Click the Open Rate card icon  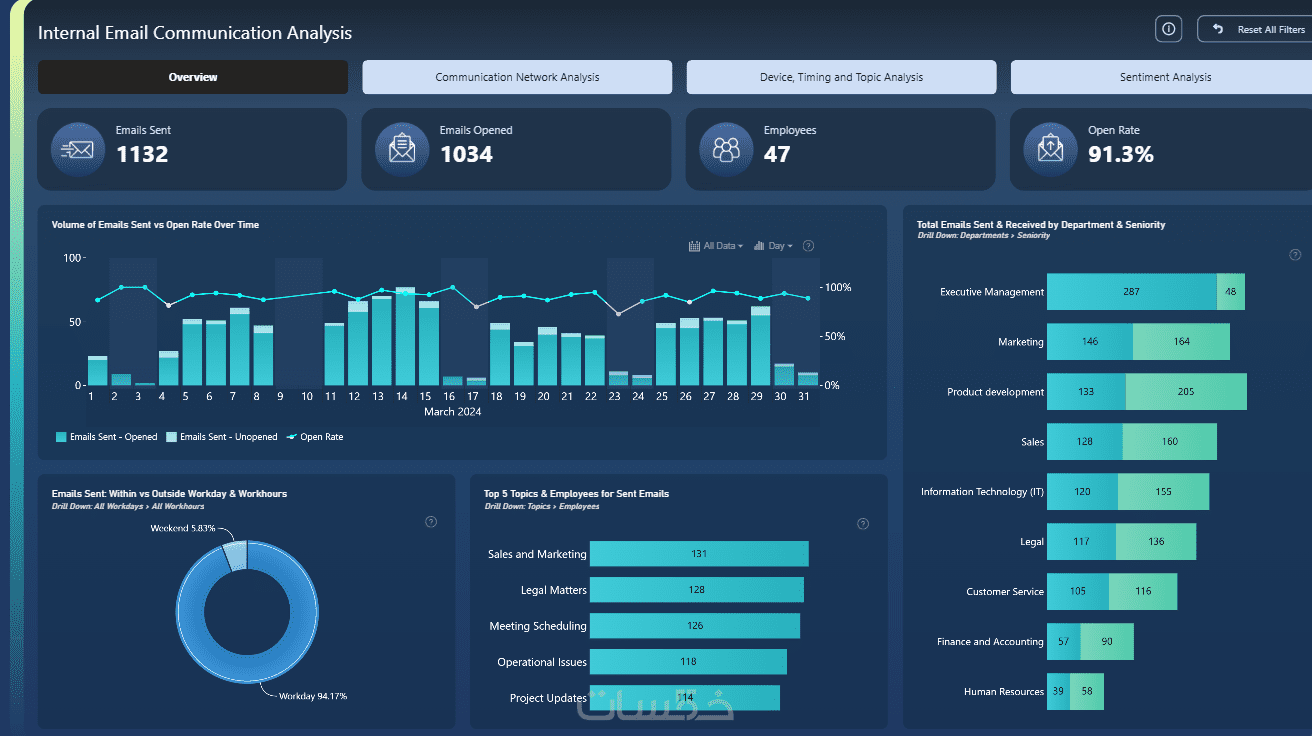tap(1050, 149)
